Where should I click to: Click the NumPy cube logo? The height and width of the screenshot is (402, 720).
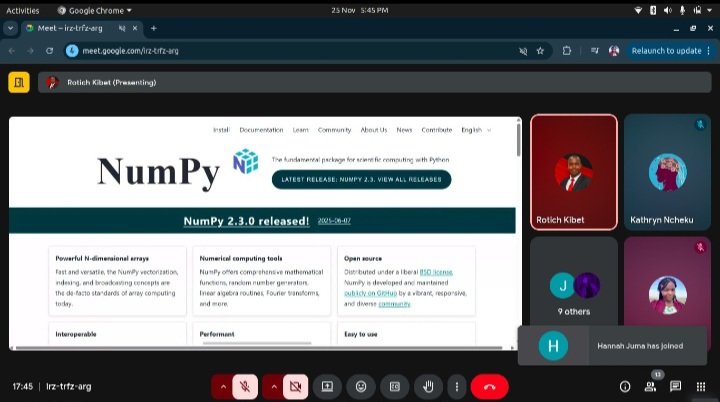246,161
